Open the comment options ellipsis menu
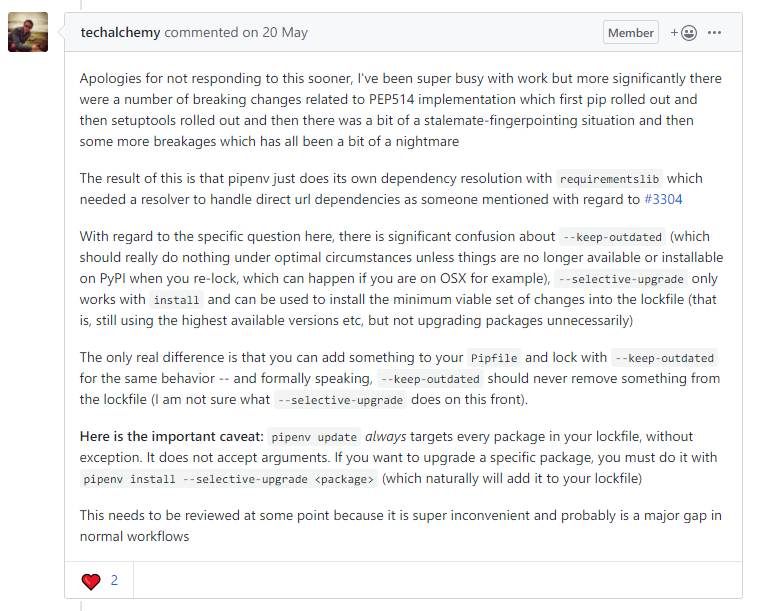Image resolution: width=773 pixels, height=611 pixels. pyautogui.click(x=715, y=32)
